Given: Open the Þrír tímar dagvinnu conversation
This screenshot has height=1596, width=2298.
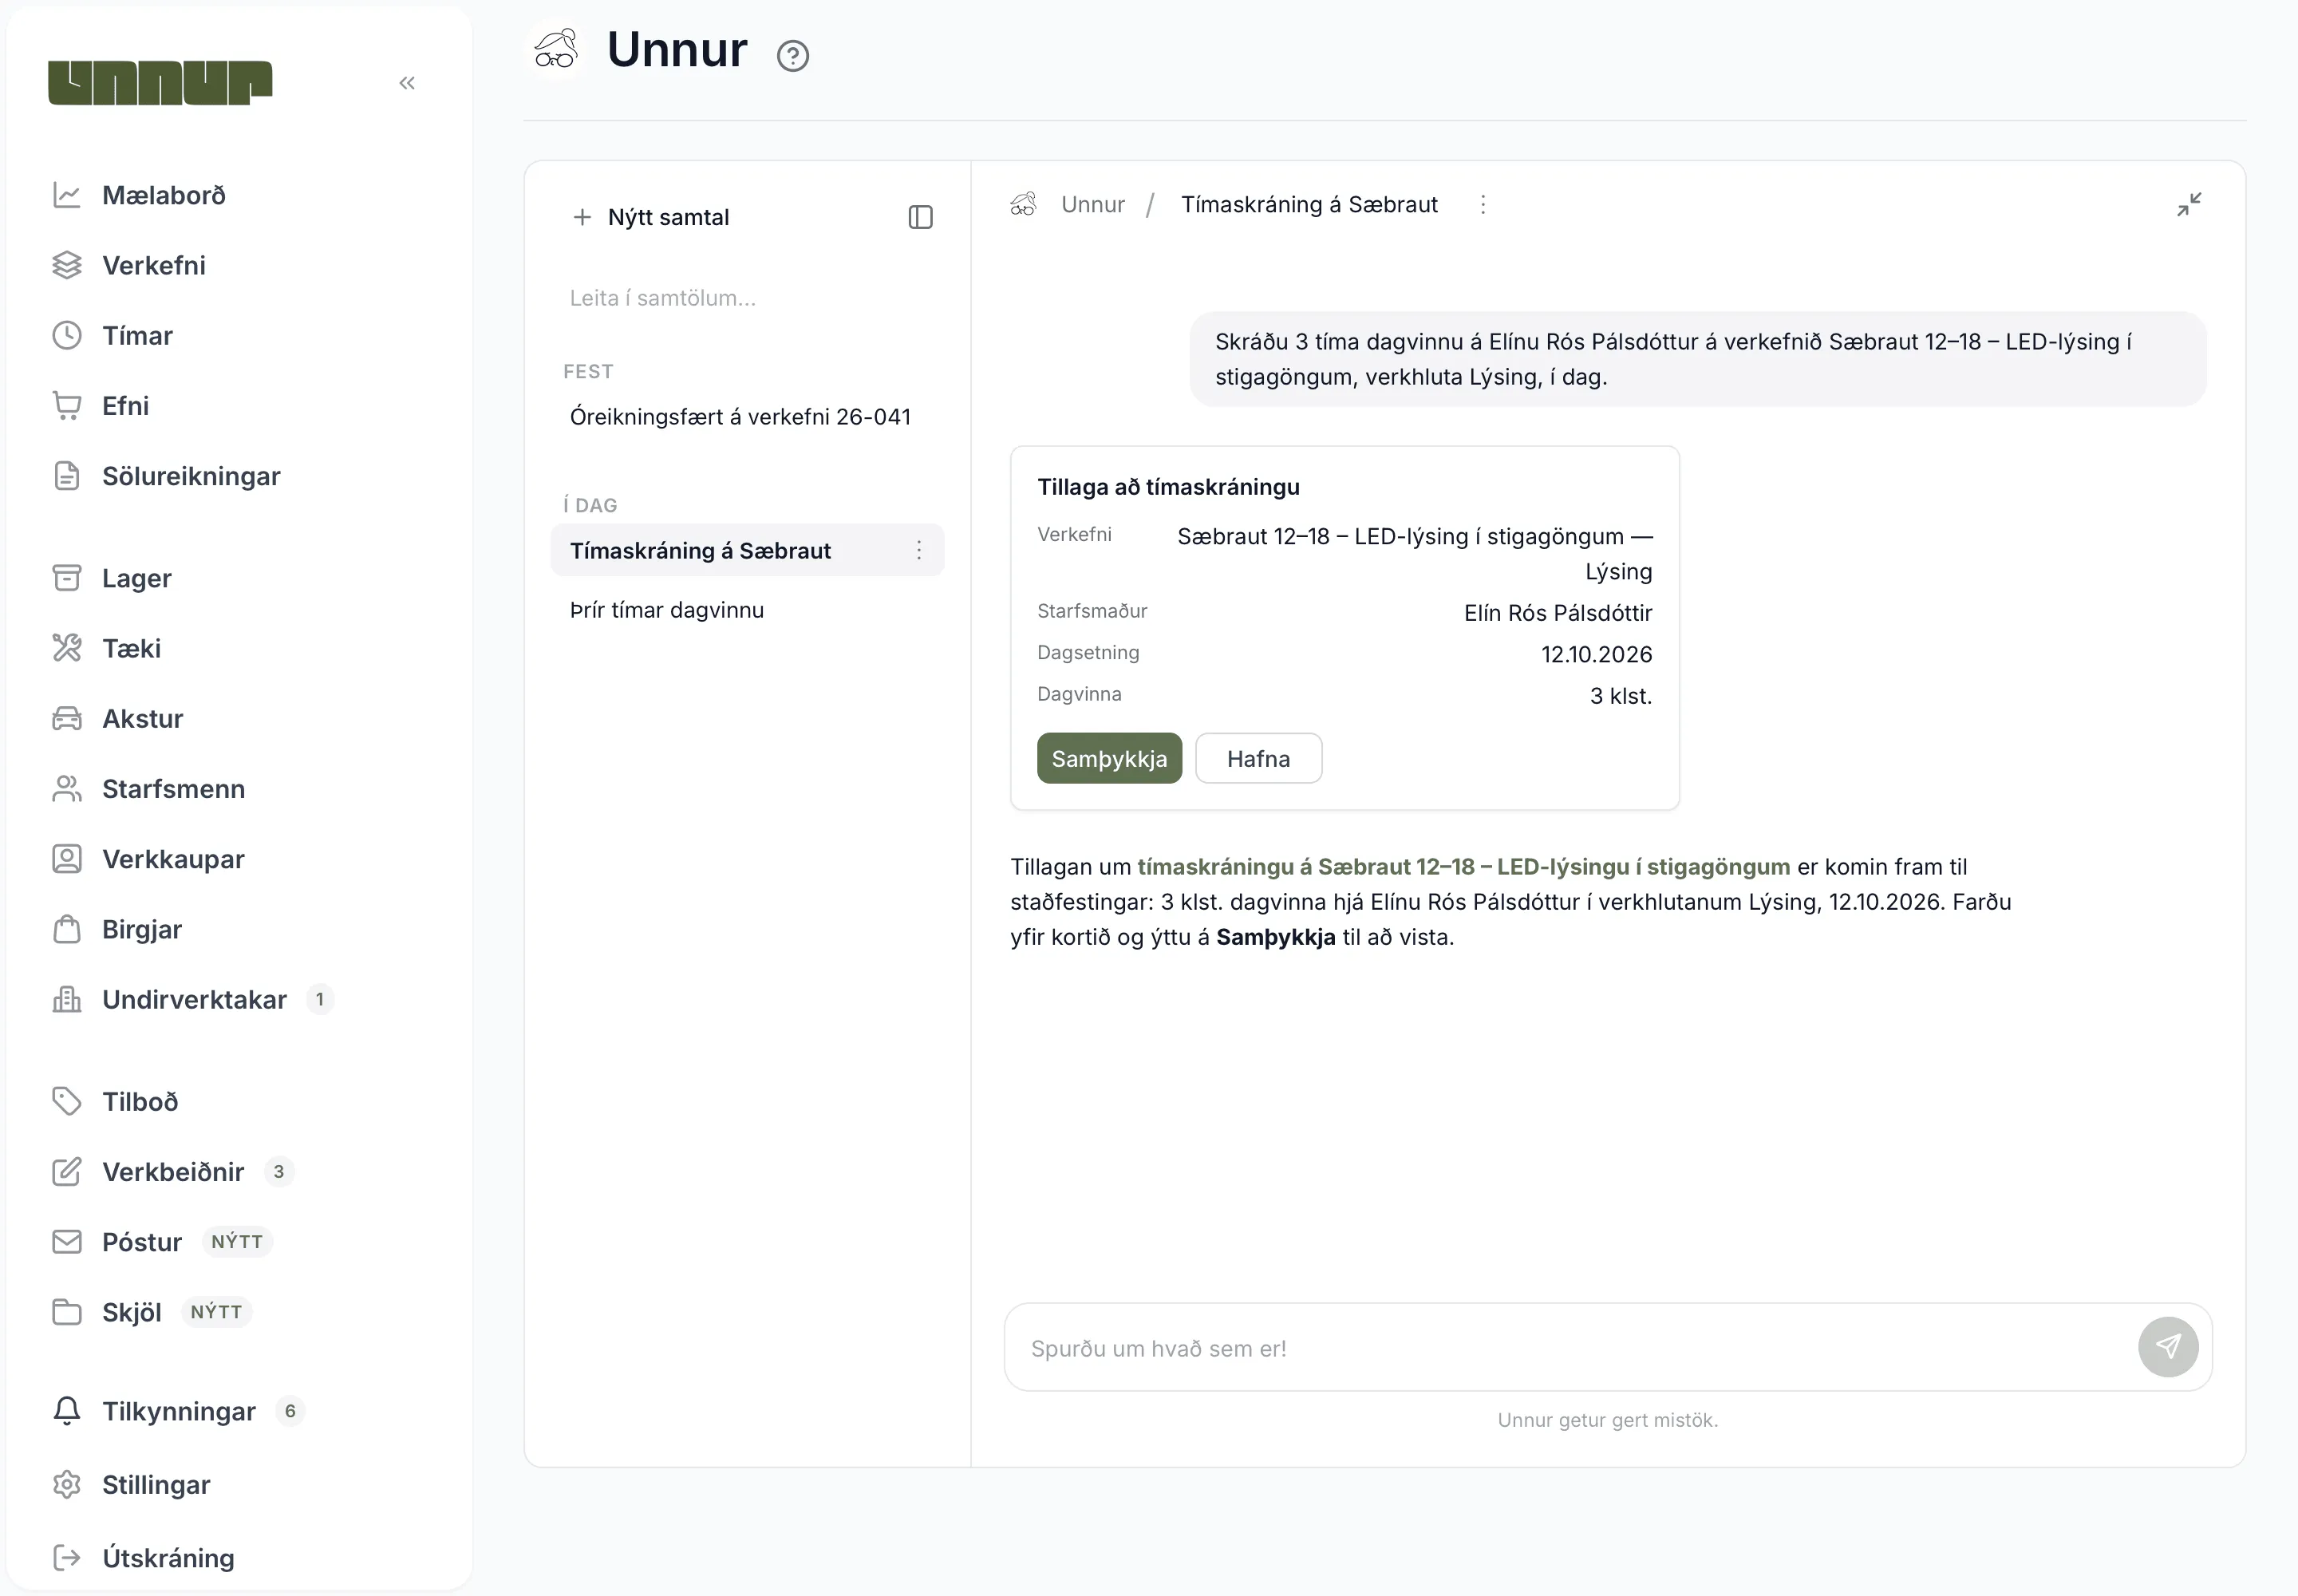Looking at the screenshot, I should click(x=667, y=610).
